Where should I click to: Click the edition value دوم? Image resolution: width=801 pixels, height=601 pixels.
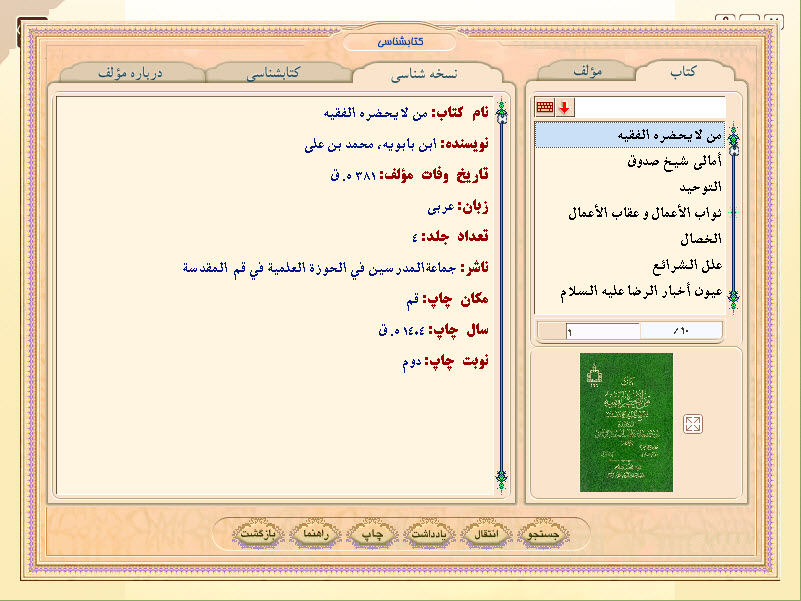pos(412,362)
